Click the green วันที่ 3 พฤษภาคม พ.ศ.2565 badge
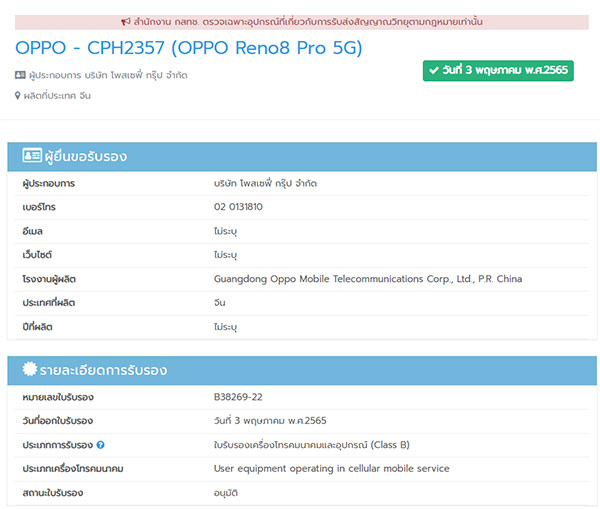600x509 pixels. [498, 71]
